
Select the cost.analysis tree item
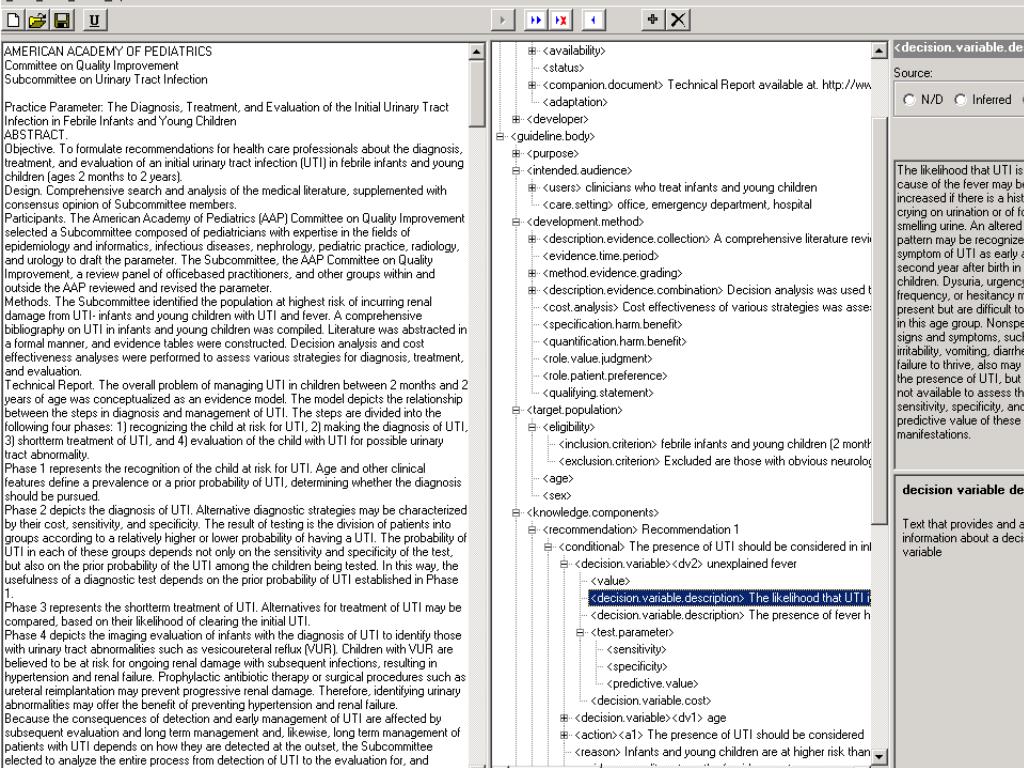coord(706,307)
